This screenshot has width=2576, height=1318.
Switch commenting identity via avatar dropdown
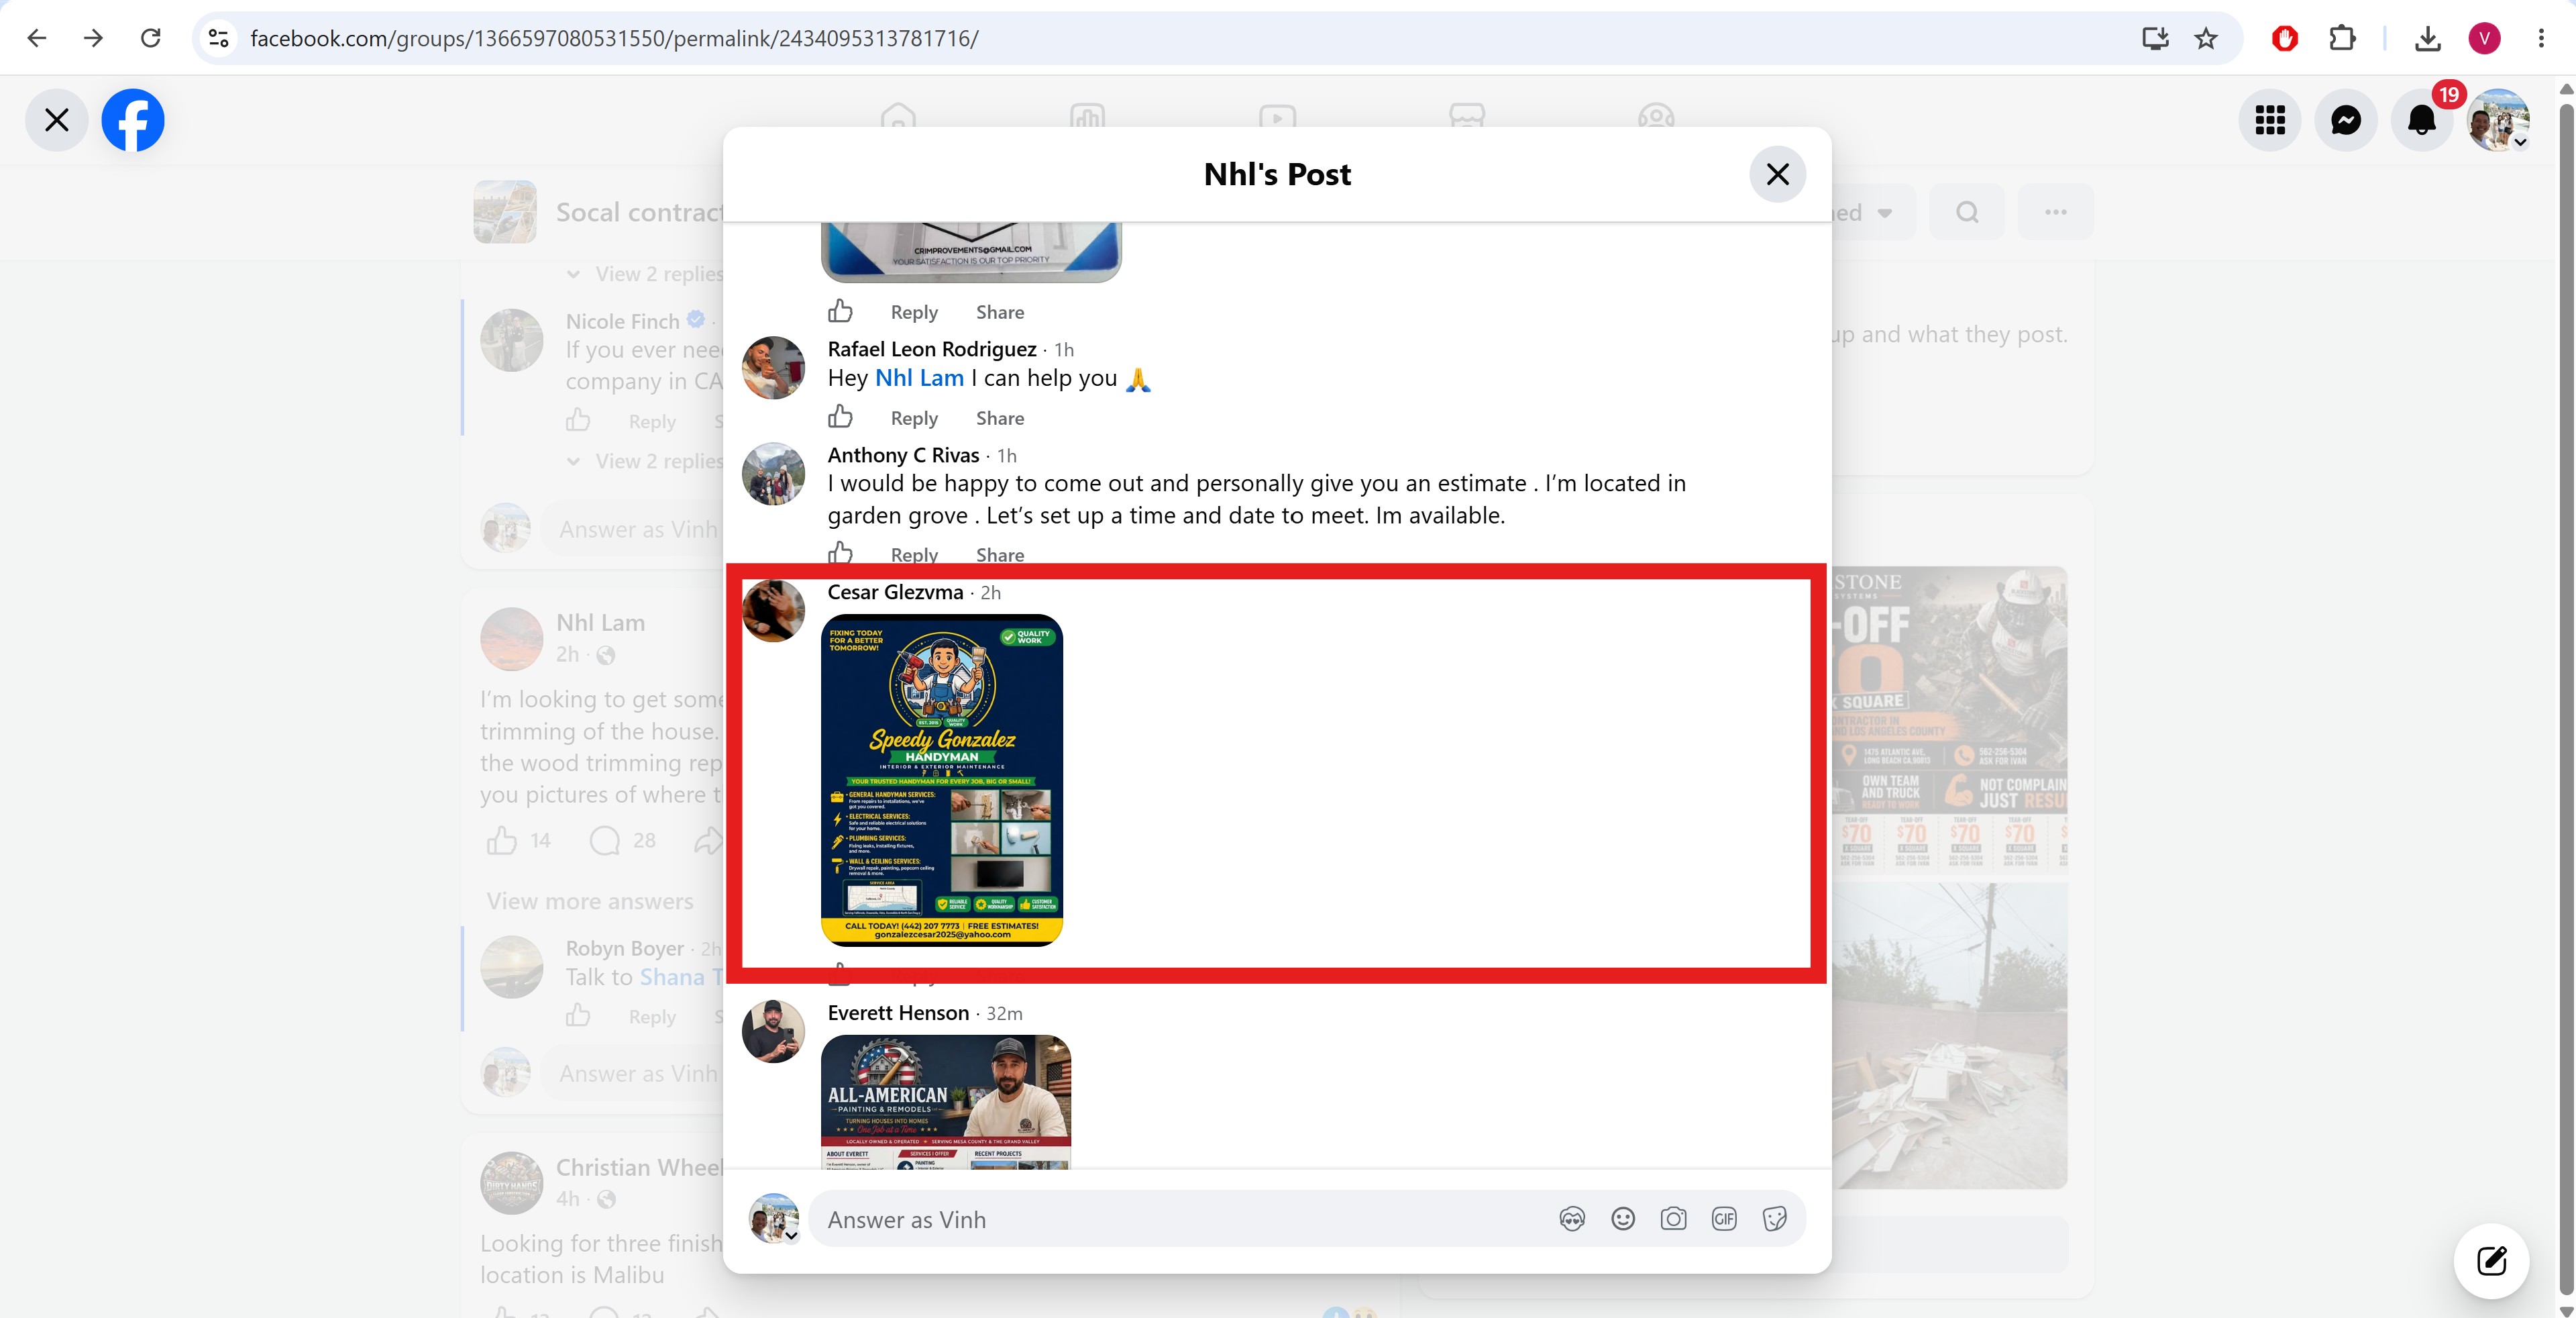pos(774,1218)
